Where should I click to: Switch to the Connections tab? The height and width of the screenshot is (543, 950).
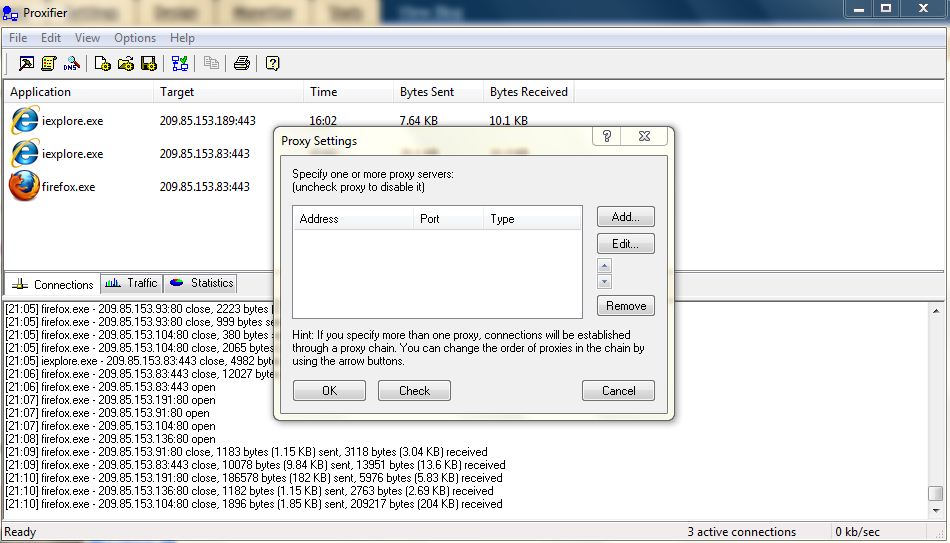[53, 284]
